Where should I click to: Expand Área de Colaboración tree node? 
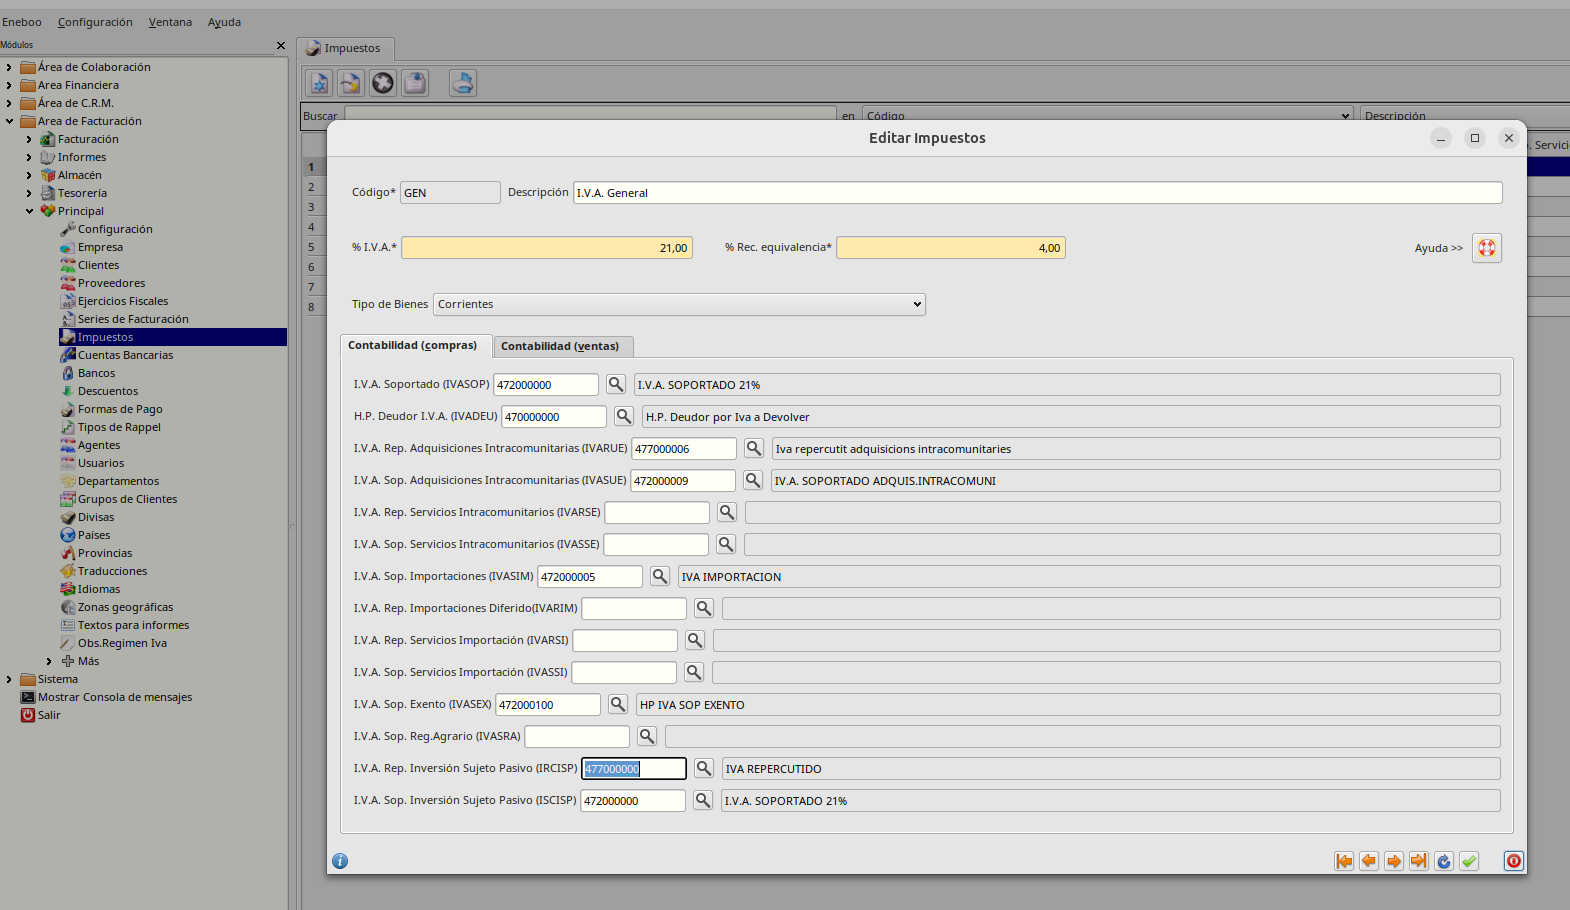pyautogui.click(x=9, y=67)
